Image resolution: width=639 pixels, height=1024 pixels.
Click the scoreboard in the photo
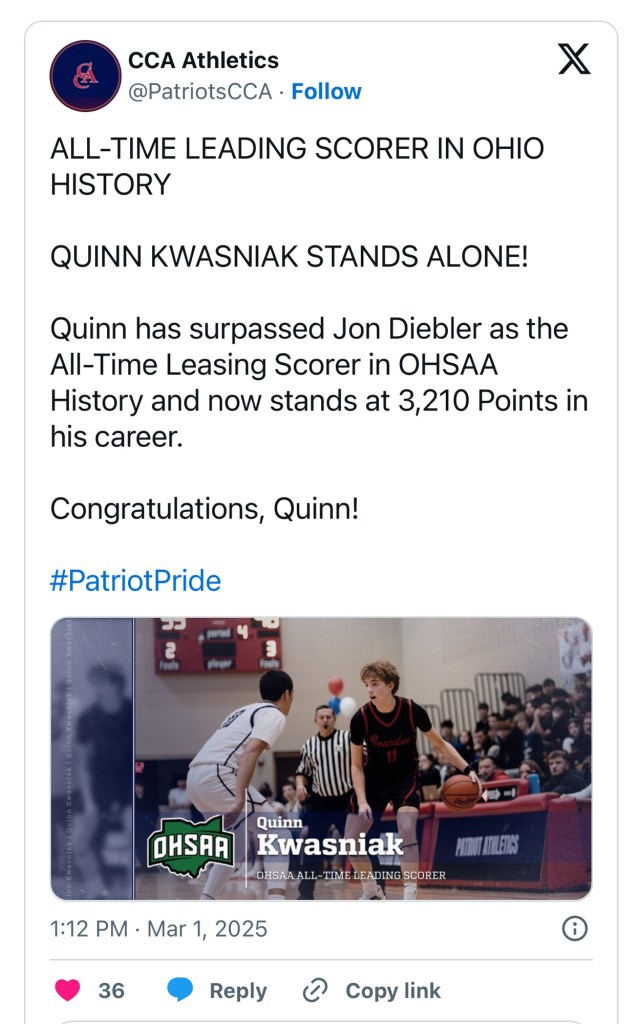click(217, 646)
